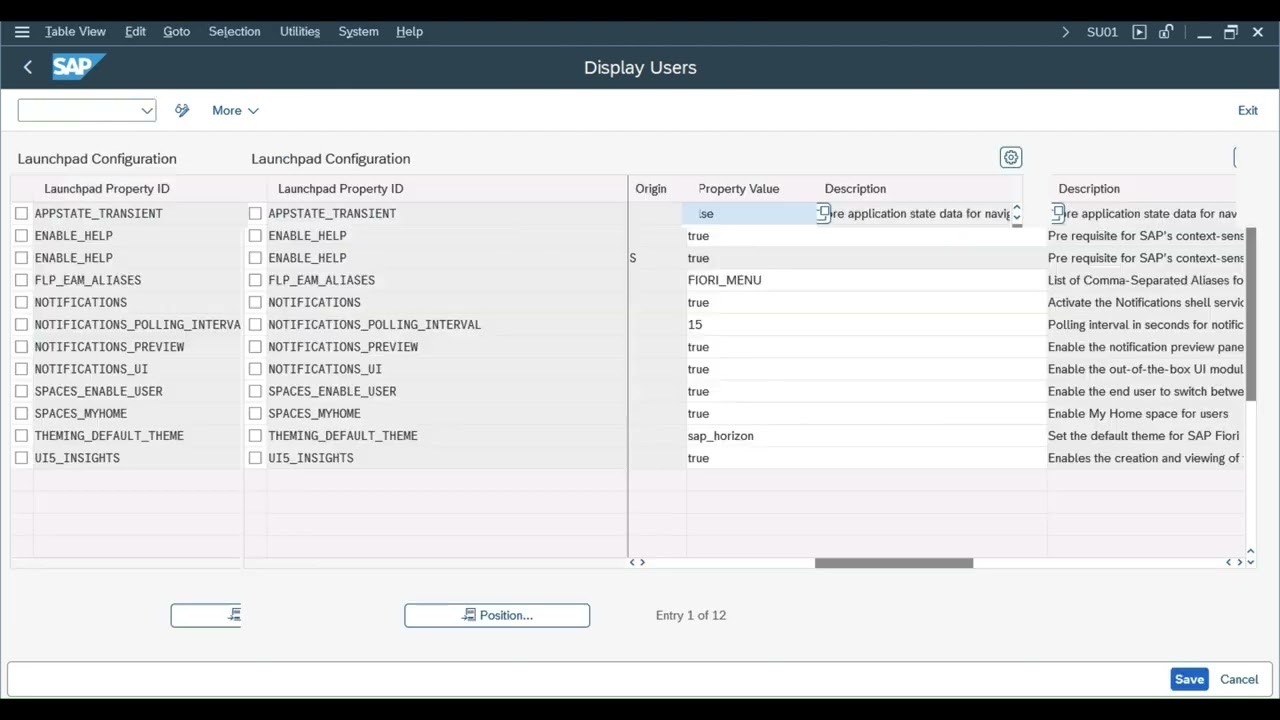Open the Help menu
The width and height of the screenshot is (1280, 720).
click(x=409, y=32)
